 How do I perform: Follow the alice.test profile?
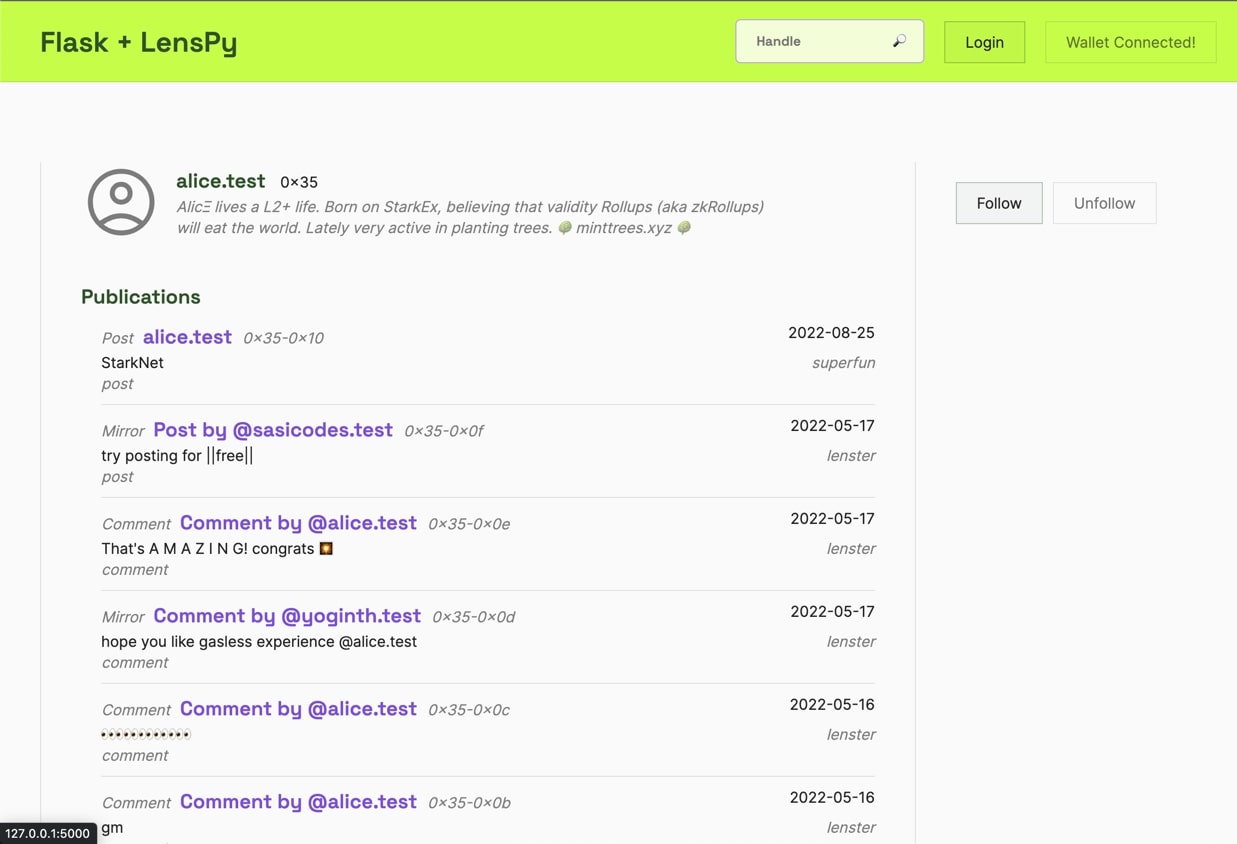(x=998, y=203)
